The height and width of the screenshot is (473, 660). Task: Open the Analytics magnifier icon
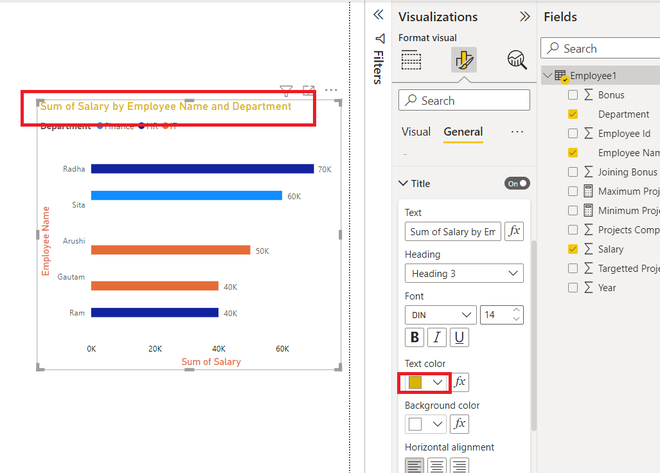coord(516,60)
